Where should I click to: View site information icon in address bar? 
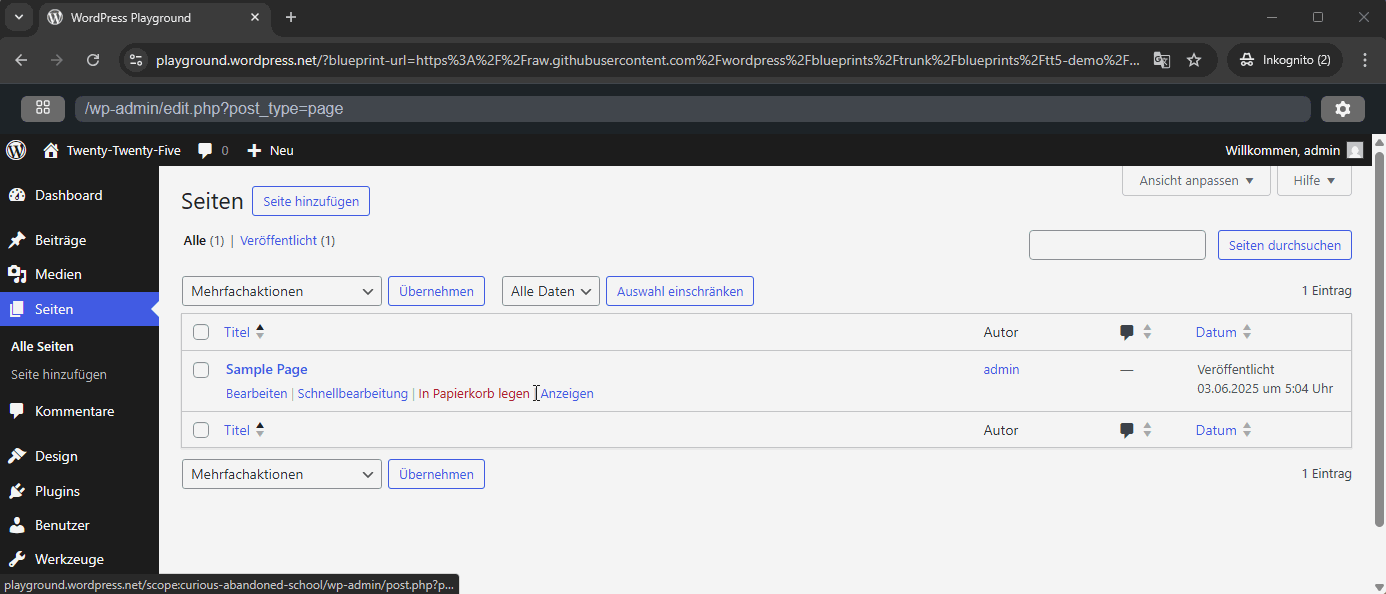135,60
